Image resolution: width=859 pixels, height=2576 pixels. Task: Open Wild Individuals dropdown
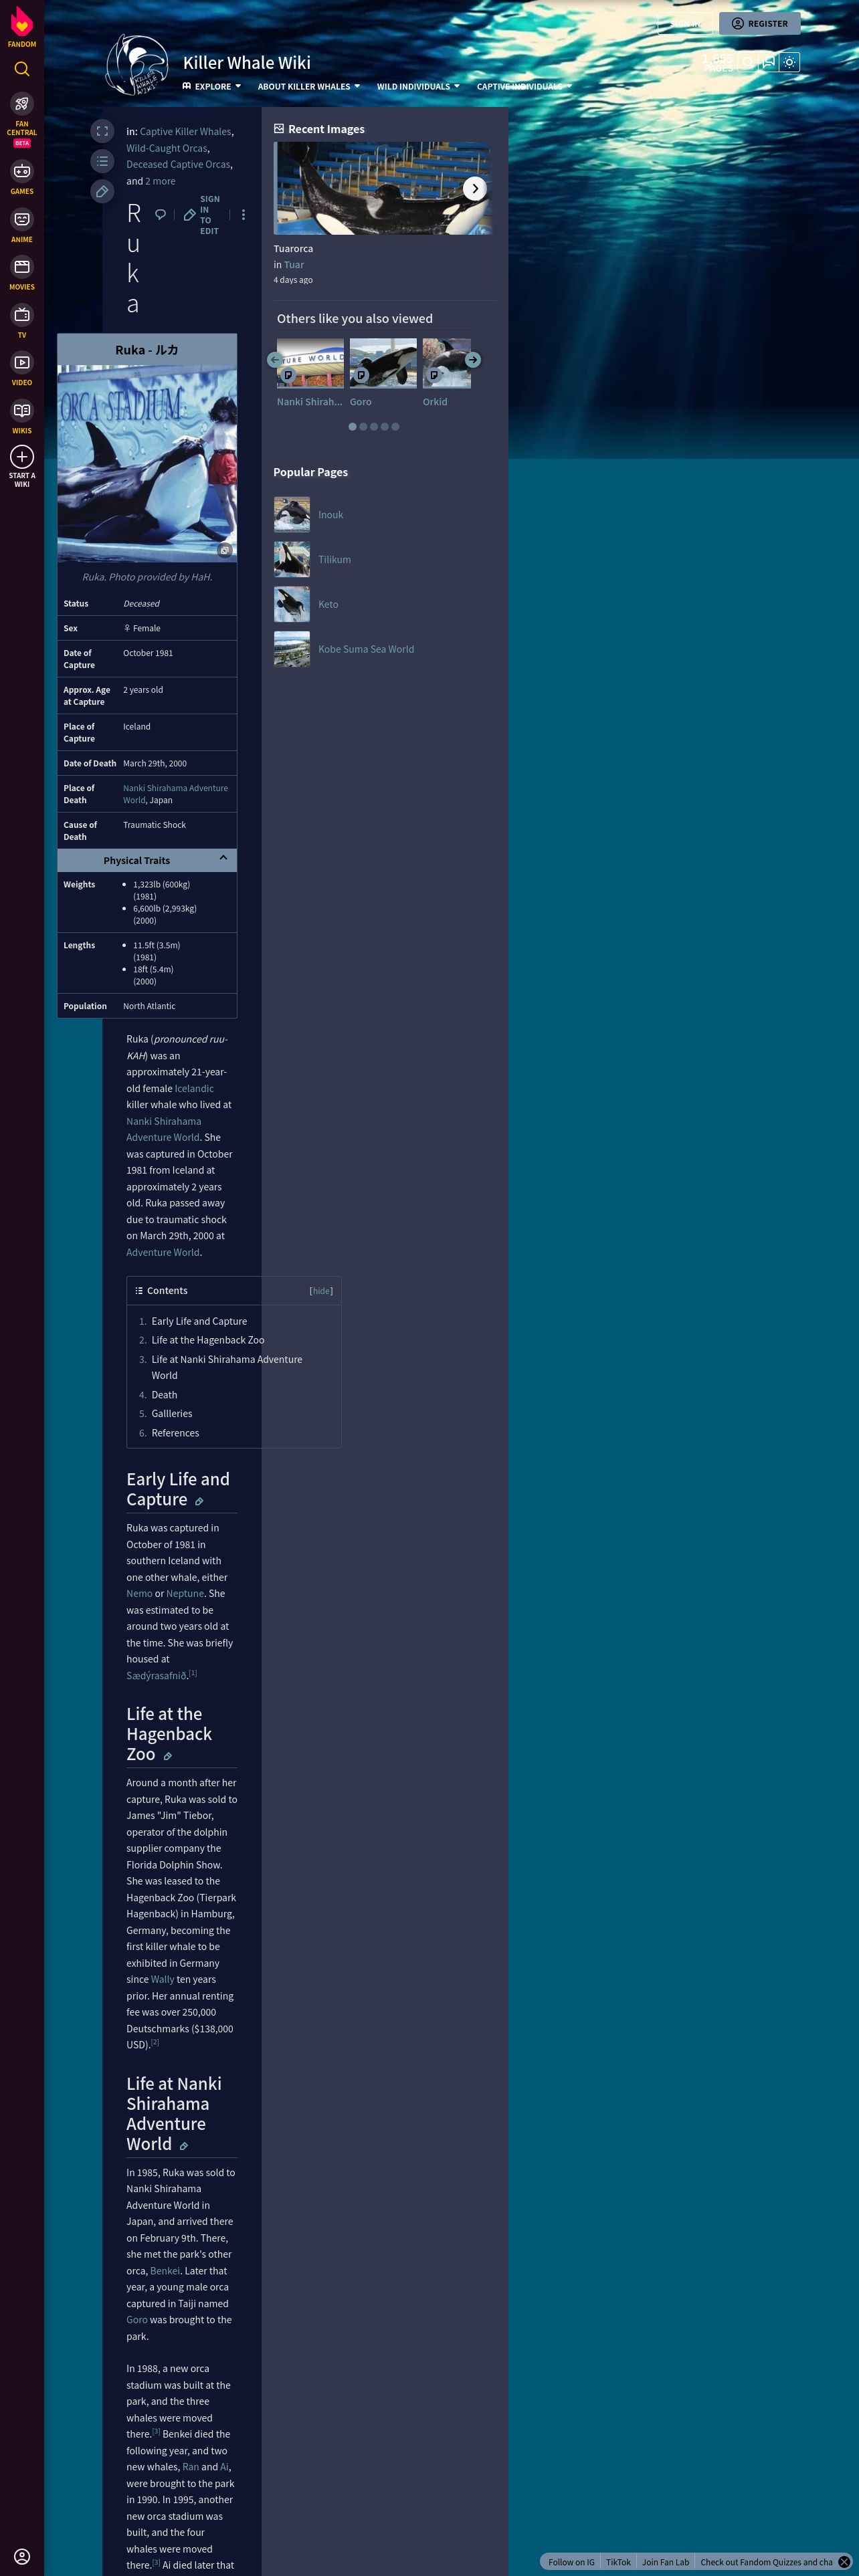point(418,86)
